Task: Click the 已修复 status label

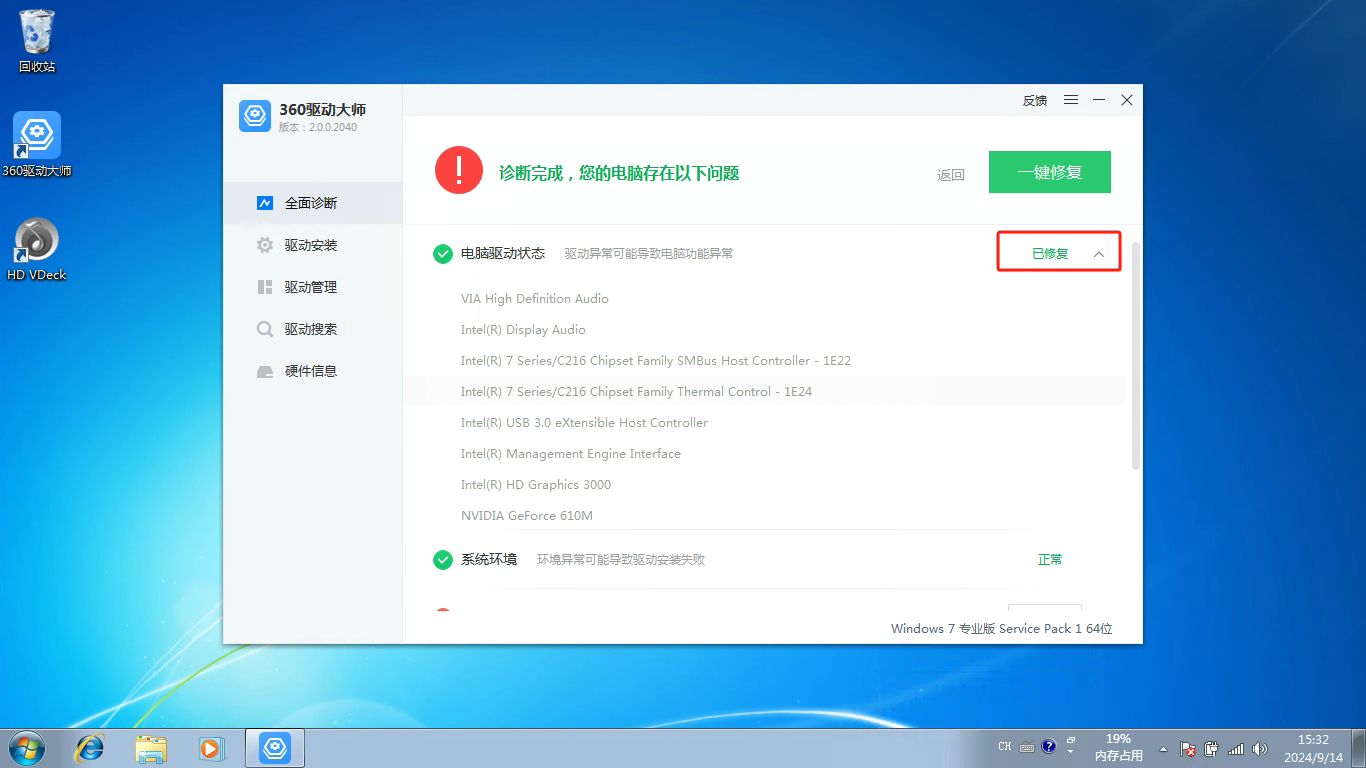Action: tap(1050, 254)
